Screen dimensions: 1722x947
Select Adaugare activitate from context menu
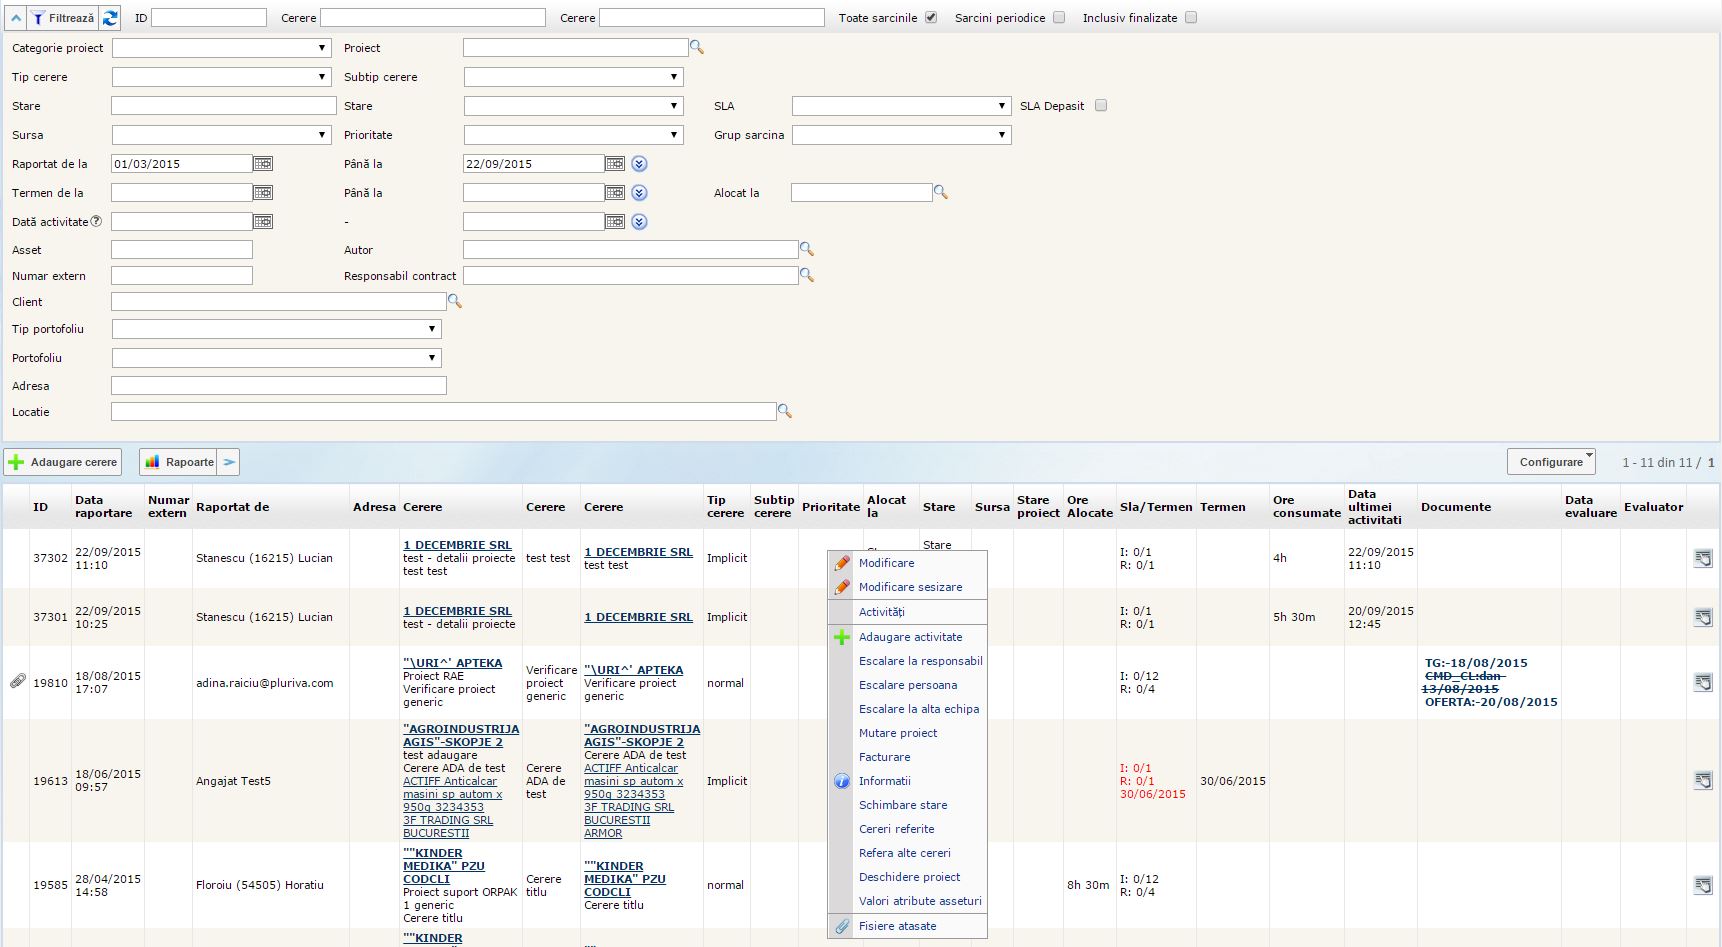pyautogui.click(x=910, y=637)
